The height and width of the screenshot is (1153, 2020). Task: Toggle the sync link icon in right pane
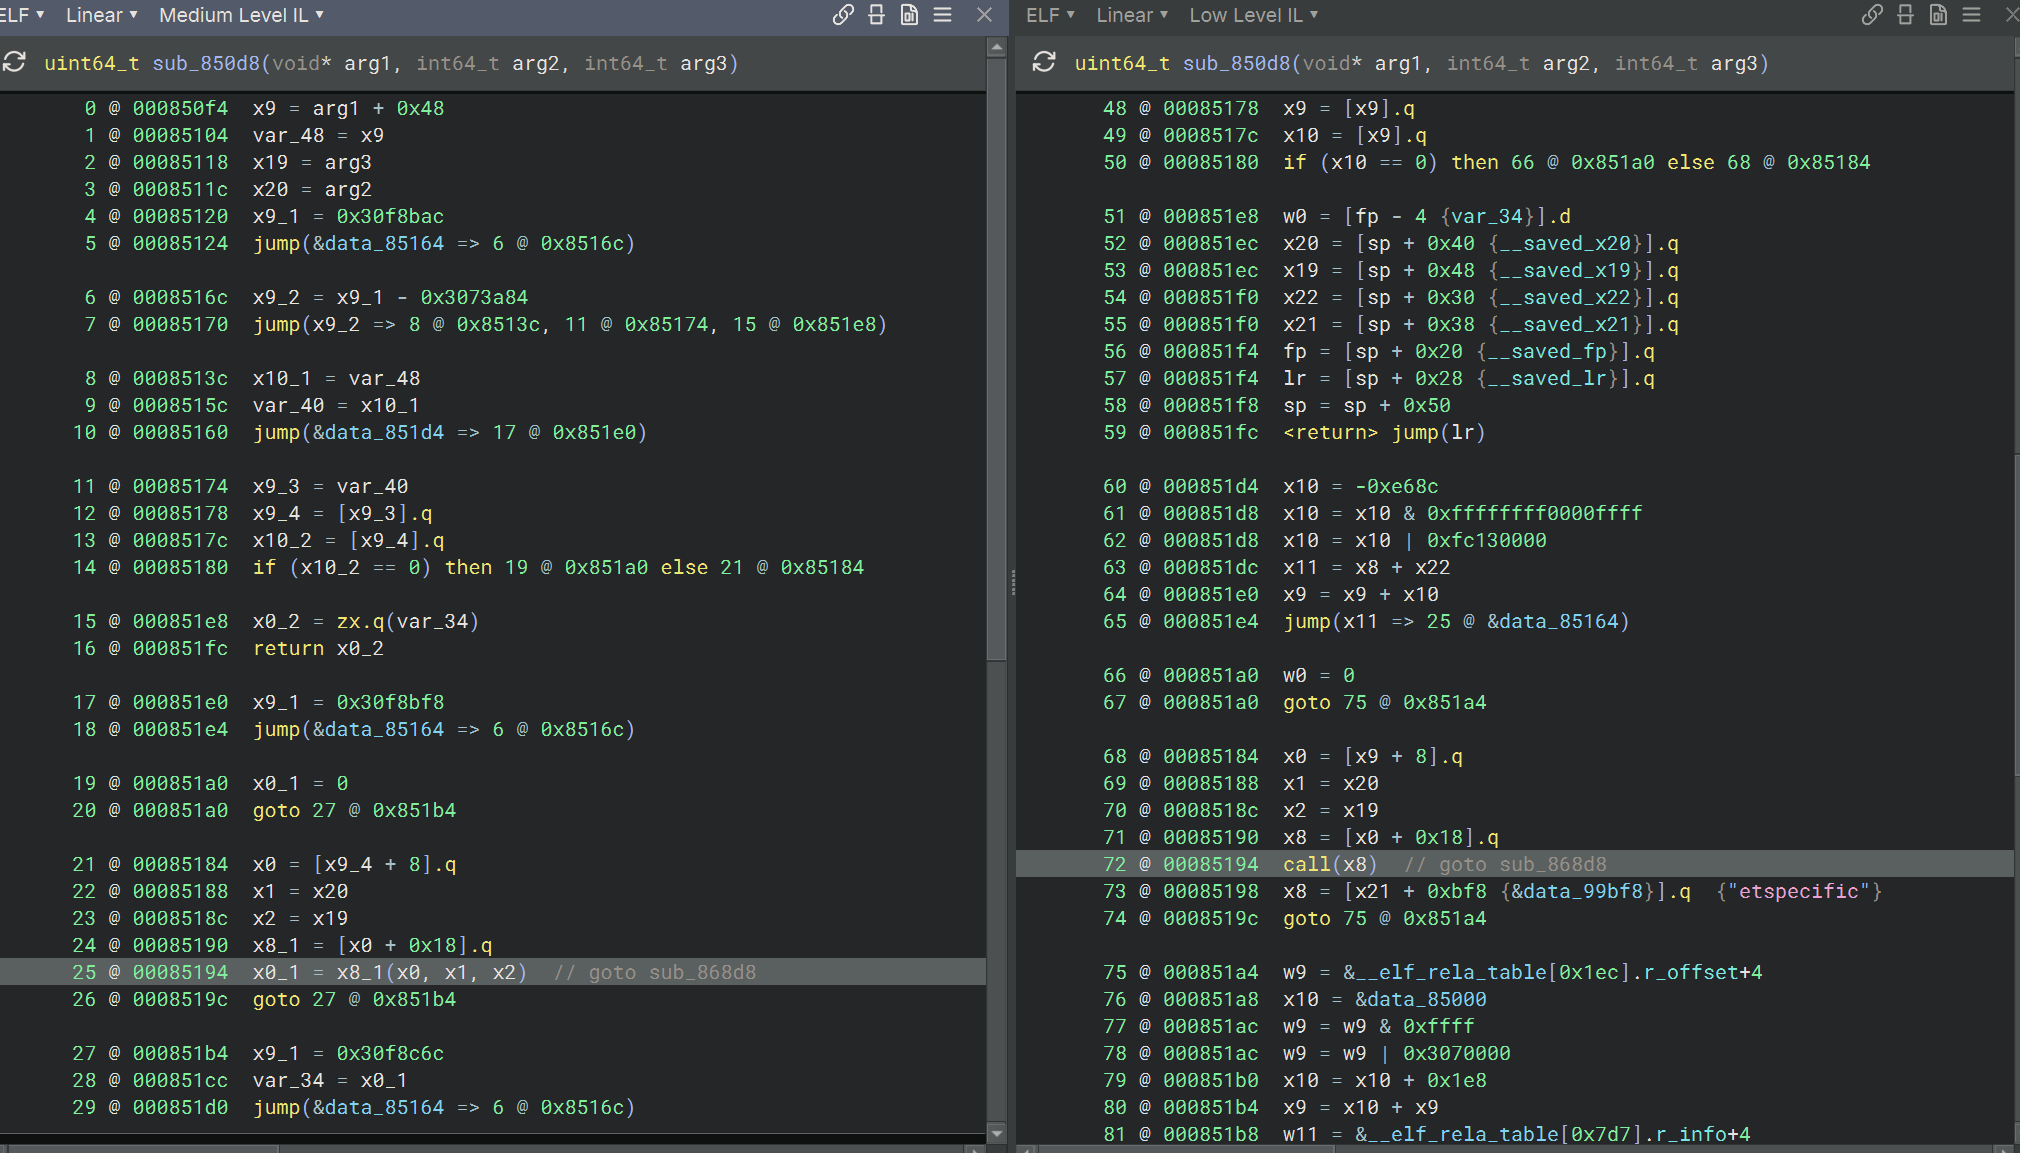pos(1872,14)
